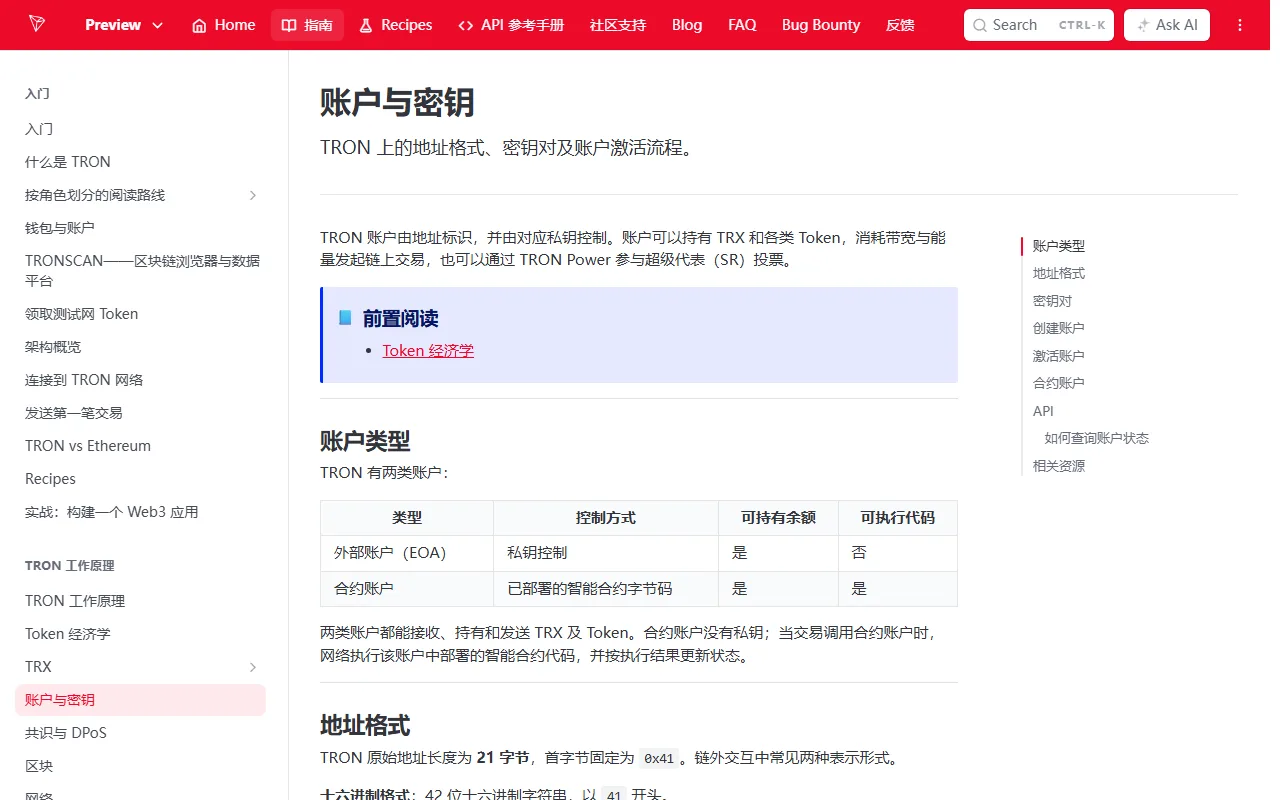1280x800 pixels.
Task: Expand the TRX section chevron
Action: (253, 667)
